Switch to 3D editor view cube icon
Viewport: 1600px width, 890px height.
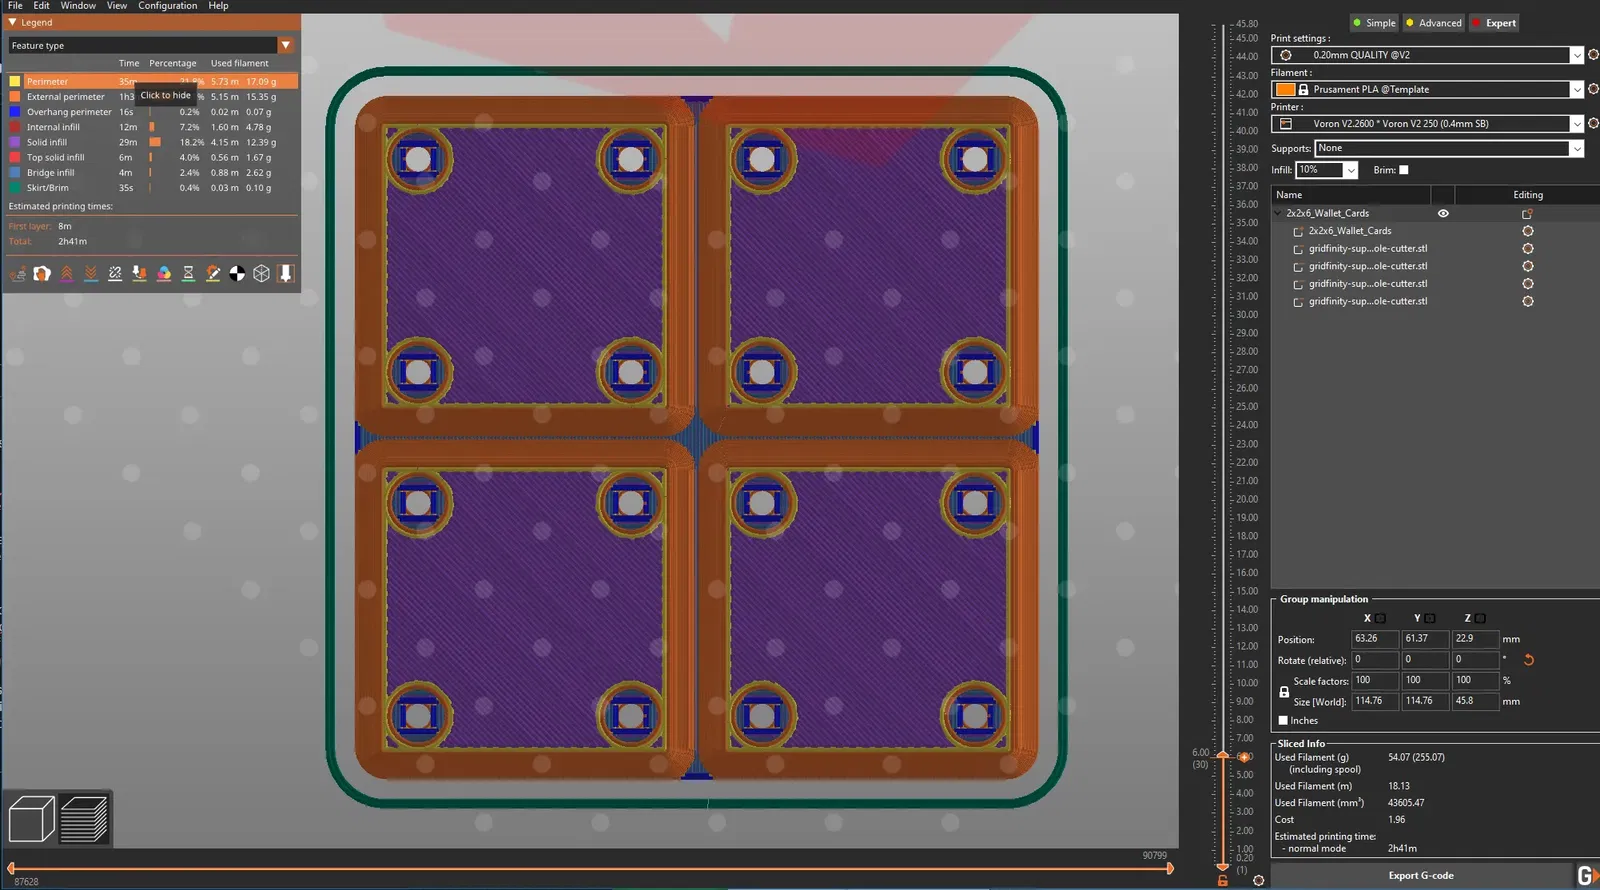tap(31, 819)
